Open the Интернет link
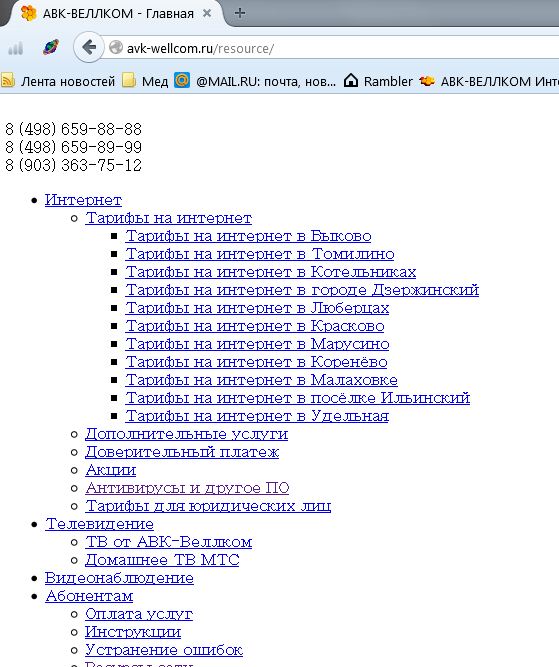The height and width of the screenshot is (667, 559). [83, 200]
